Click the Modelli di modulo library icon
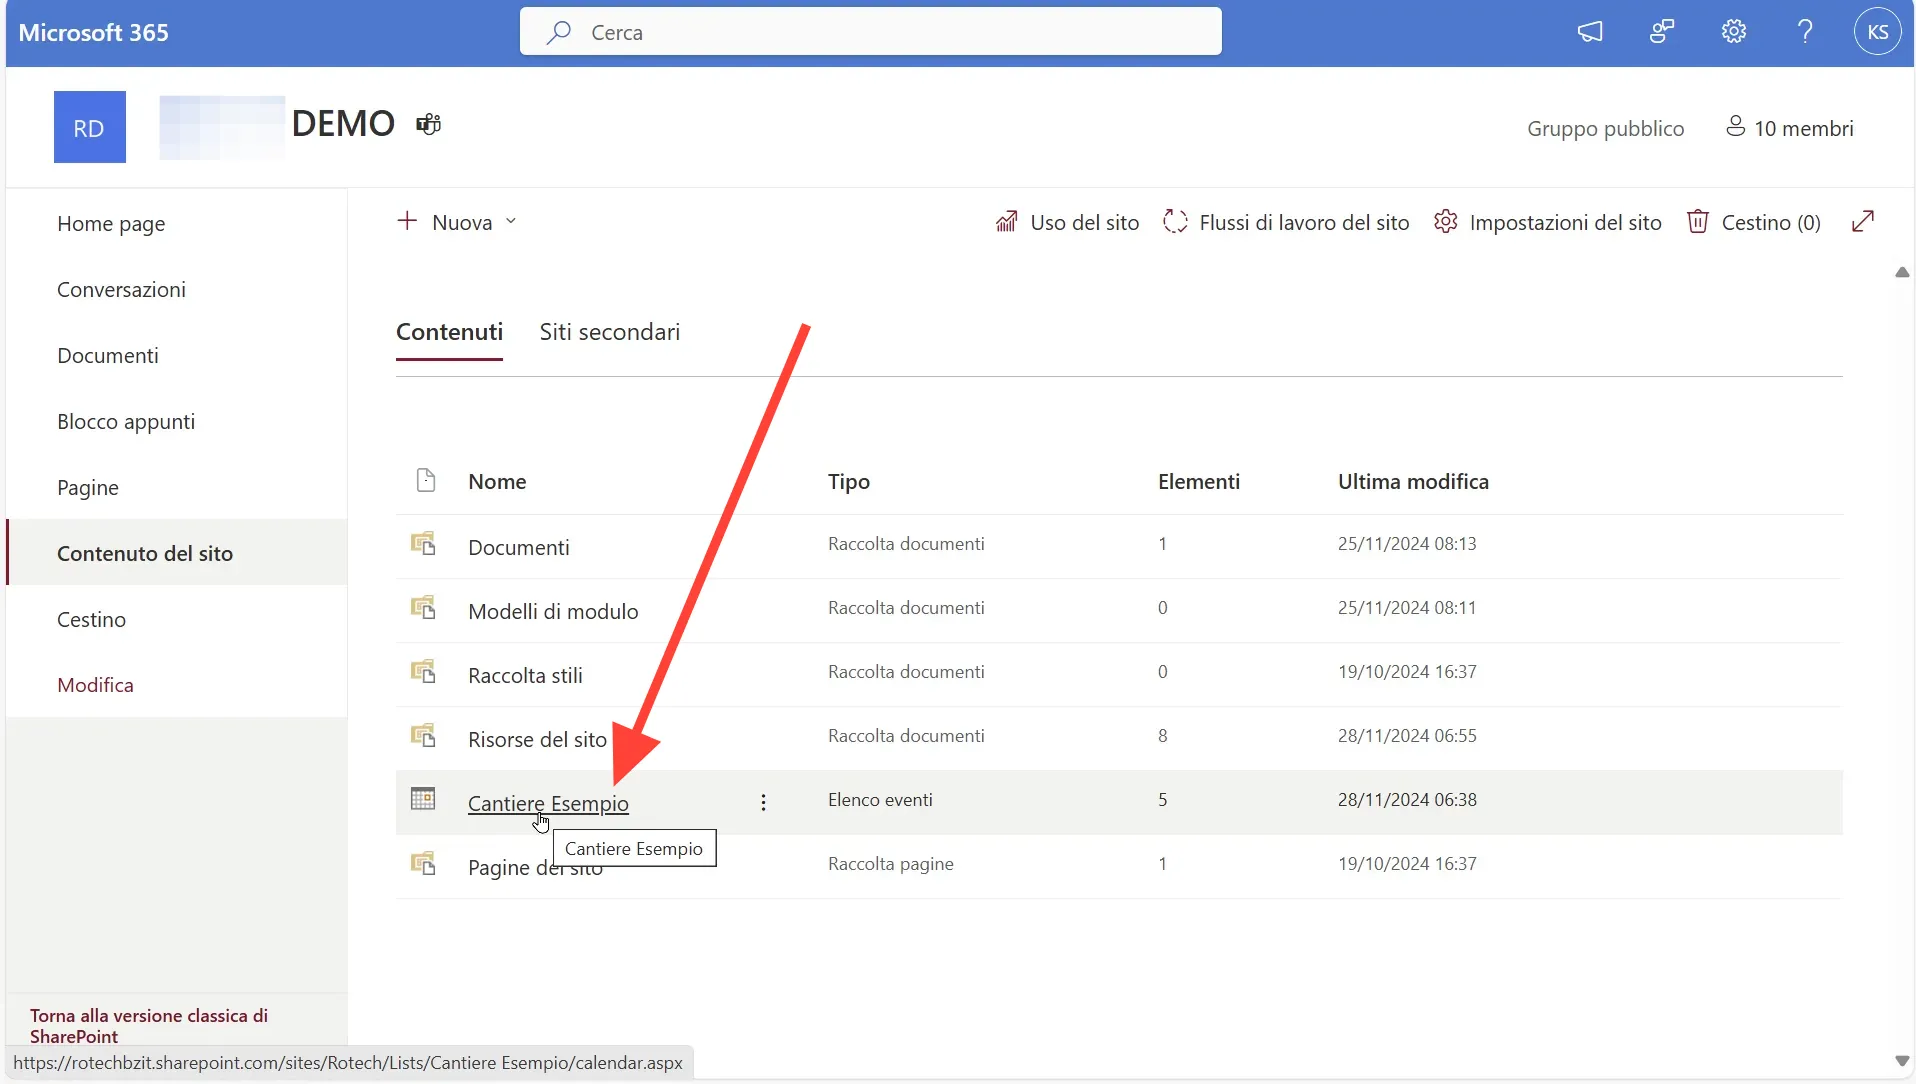1916x1084 pixels. pyautogui.click(x=423, y=607)
